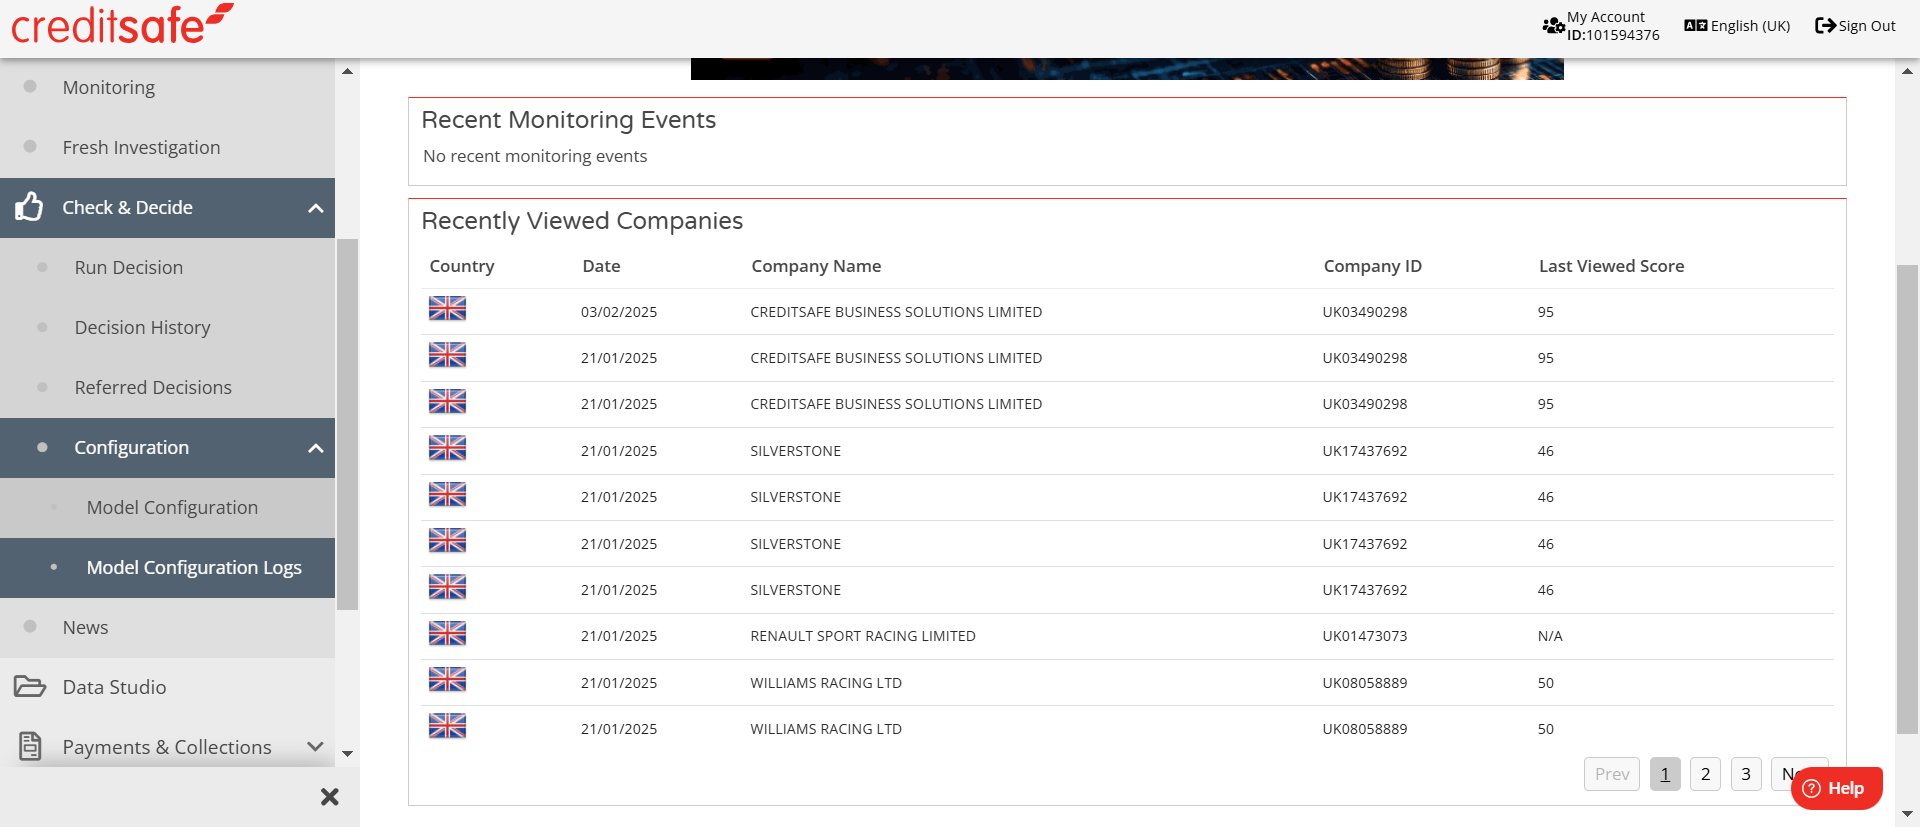Image resolution: width=1920 pixels, height=827 pixels.
Task: Click main page scrollbar thumb
Action: pyautogui.click(x=1907, y=500)
